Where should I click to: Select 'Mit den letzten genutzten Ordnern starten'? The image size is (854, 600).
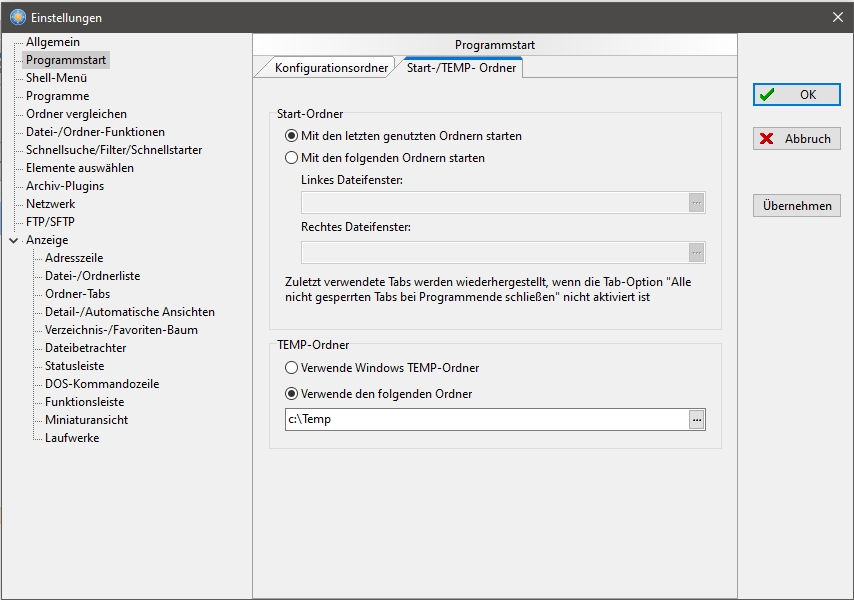(x=292, y=136)
